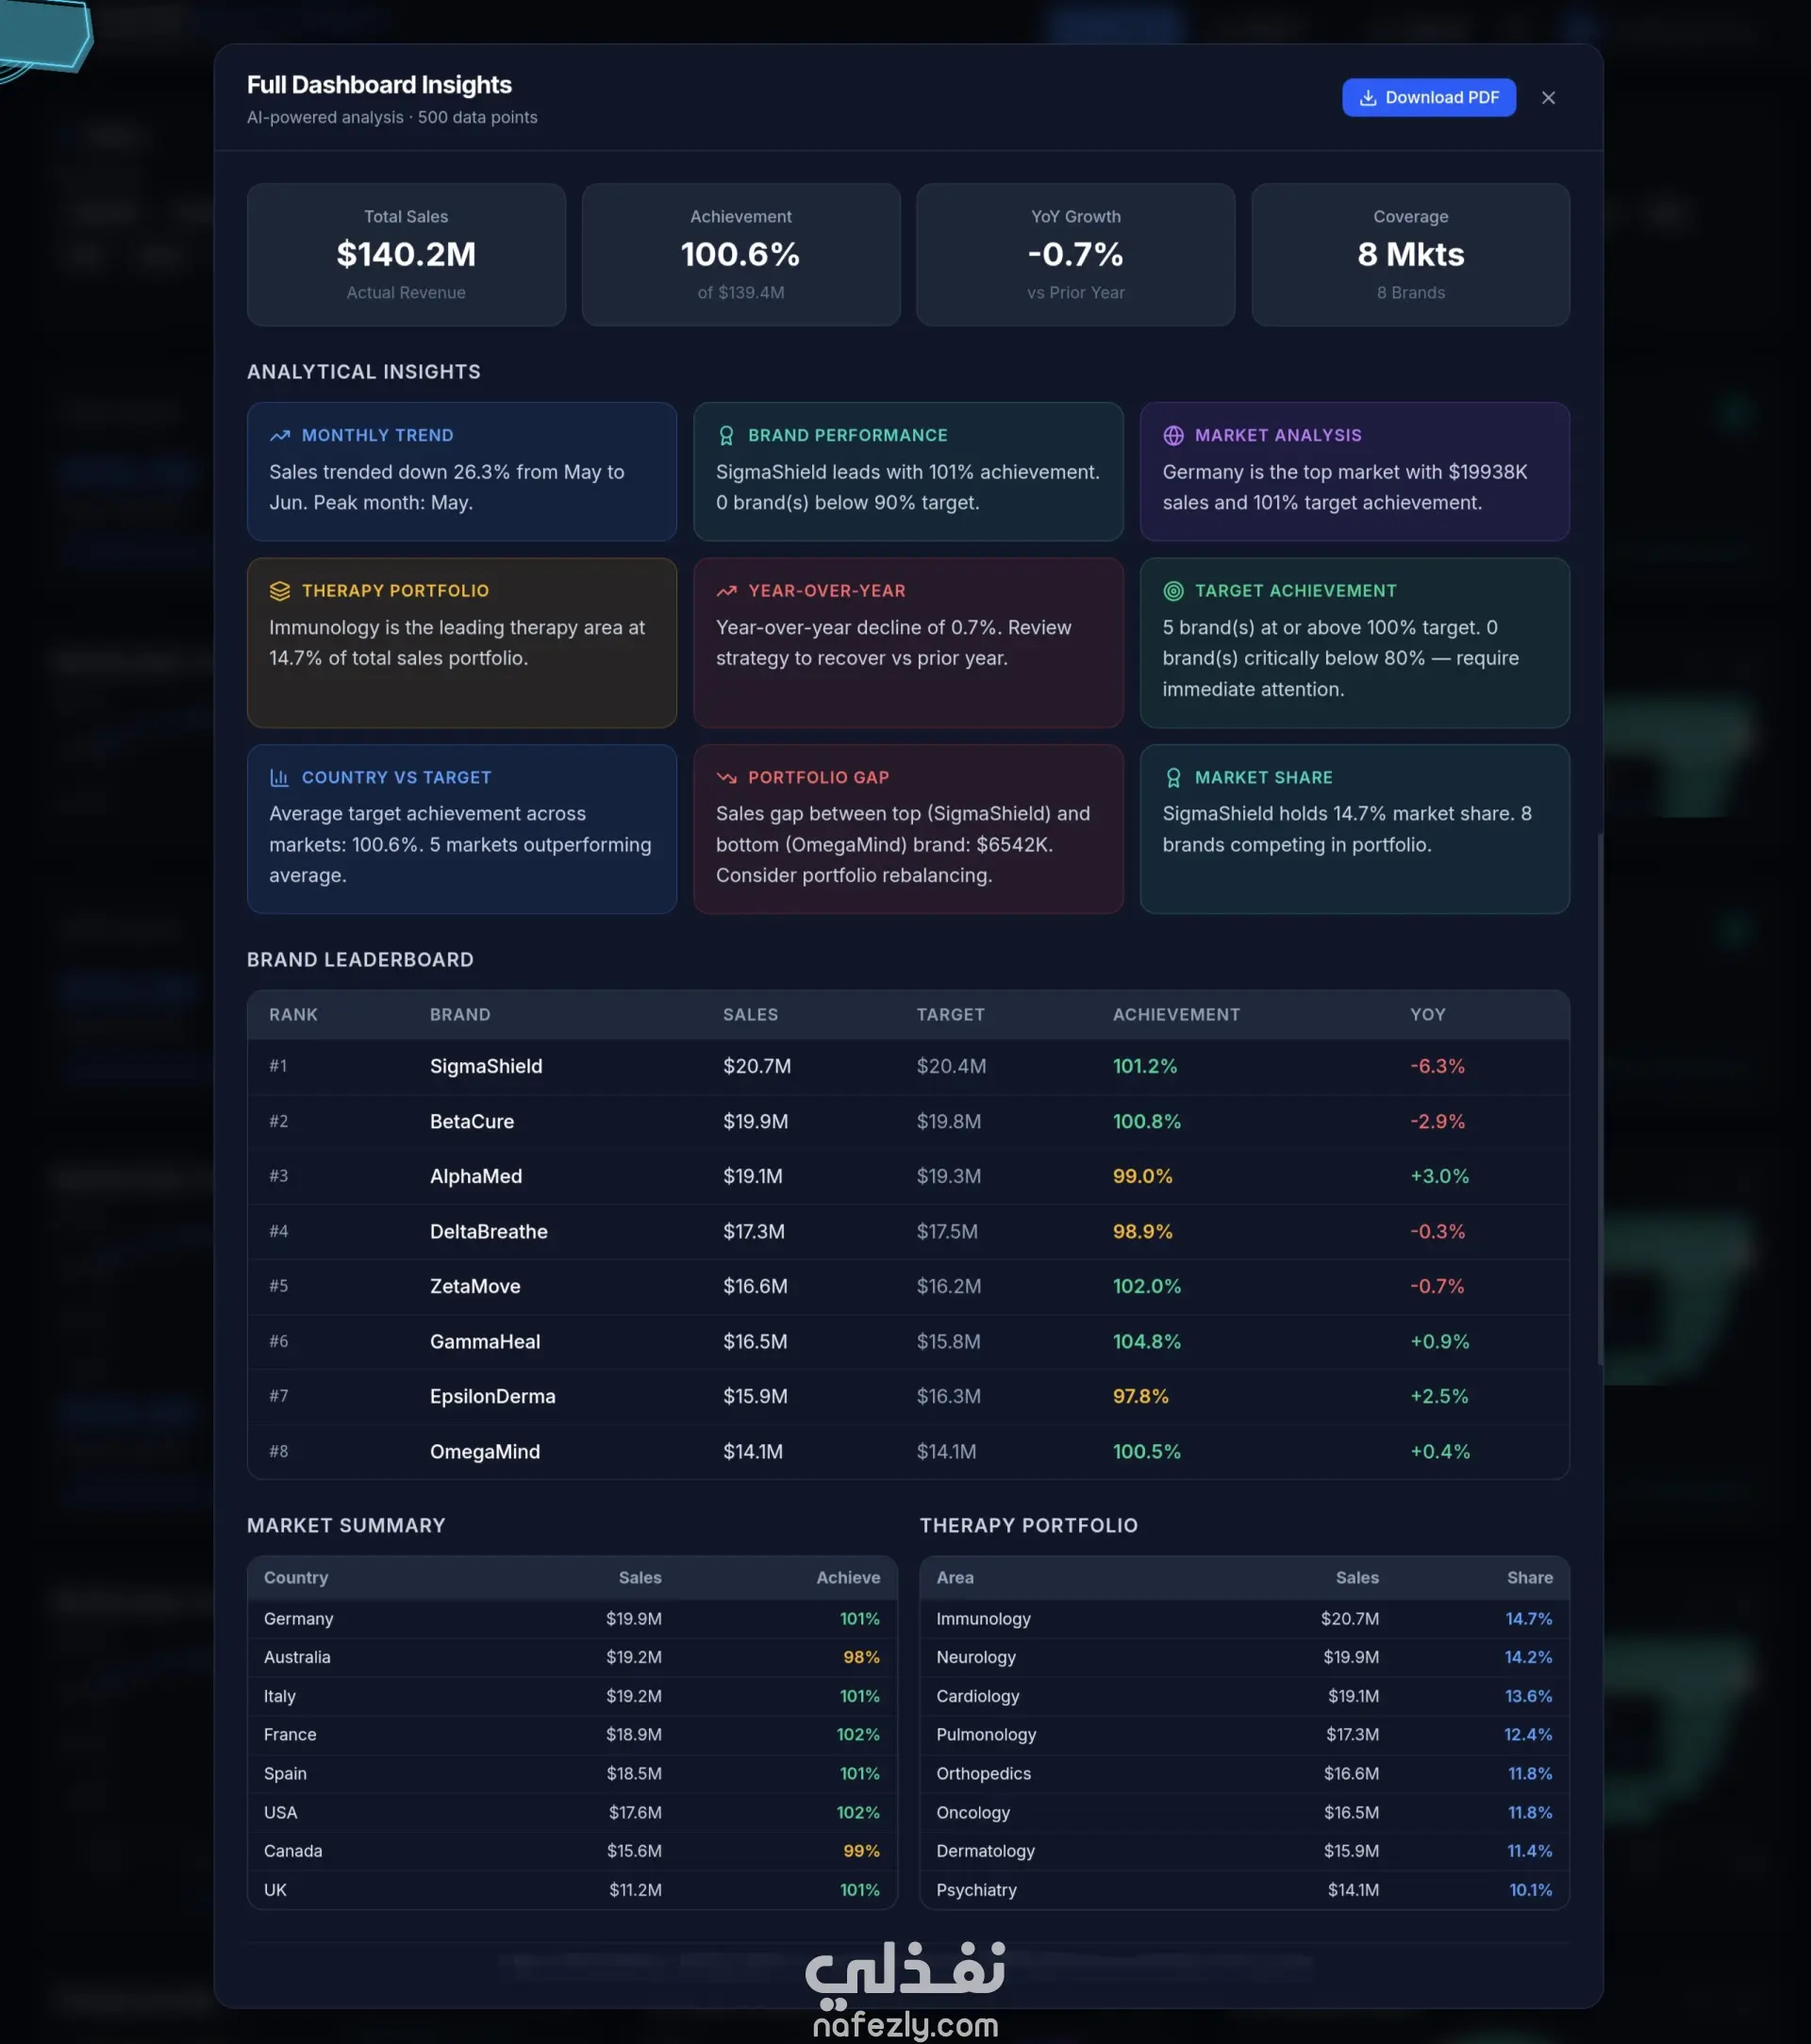The width and height of the screenshot is (1811, 2044).
Task: Click the Australia row in Market Summary
Action: point(572,1657)
